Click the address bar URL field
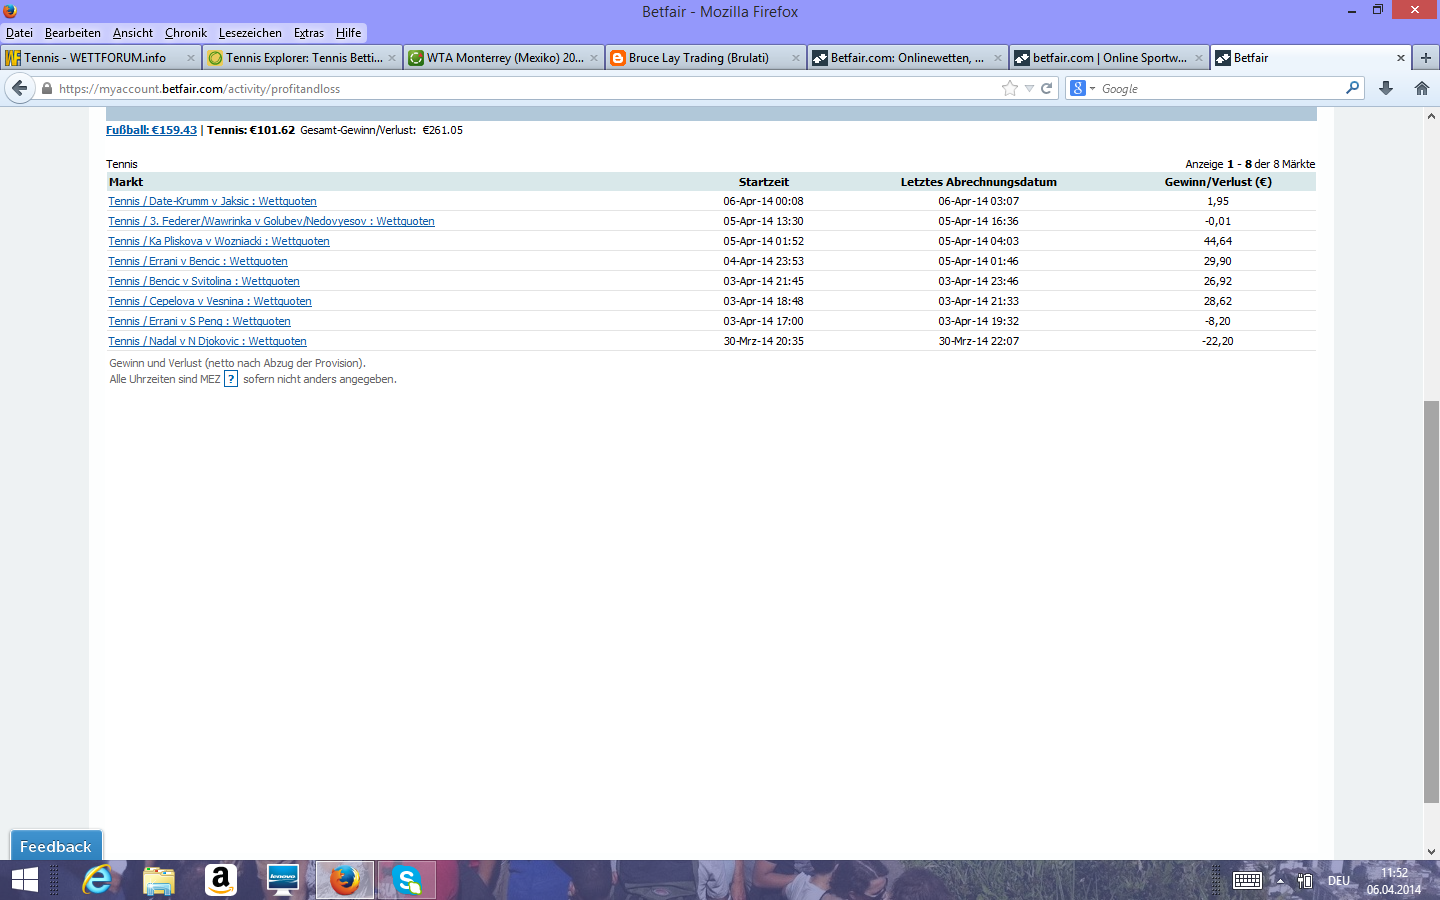The height and width of the screenshot is (900, 1440). click(x=527, y=89)
